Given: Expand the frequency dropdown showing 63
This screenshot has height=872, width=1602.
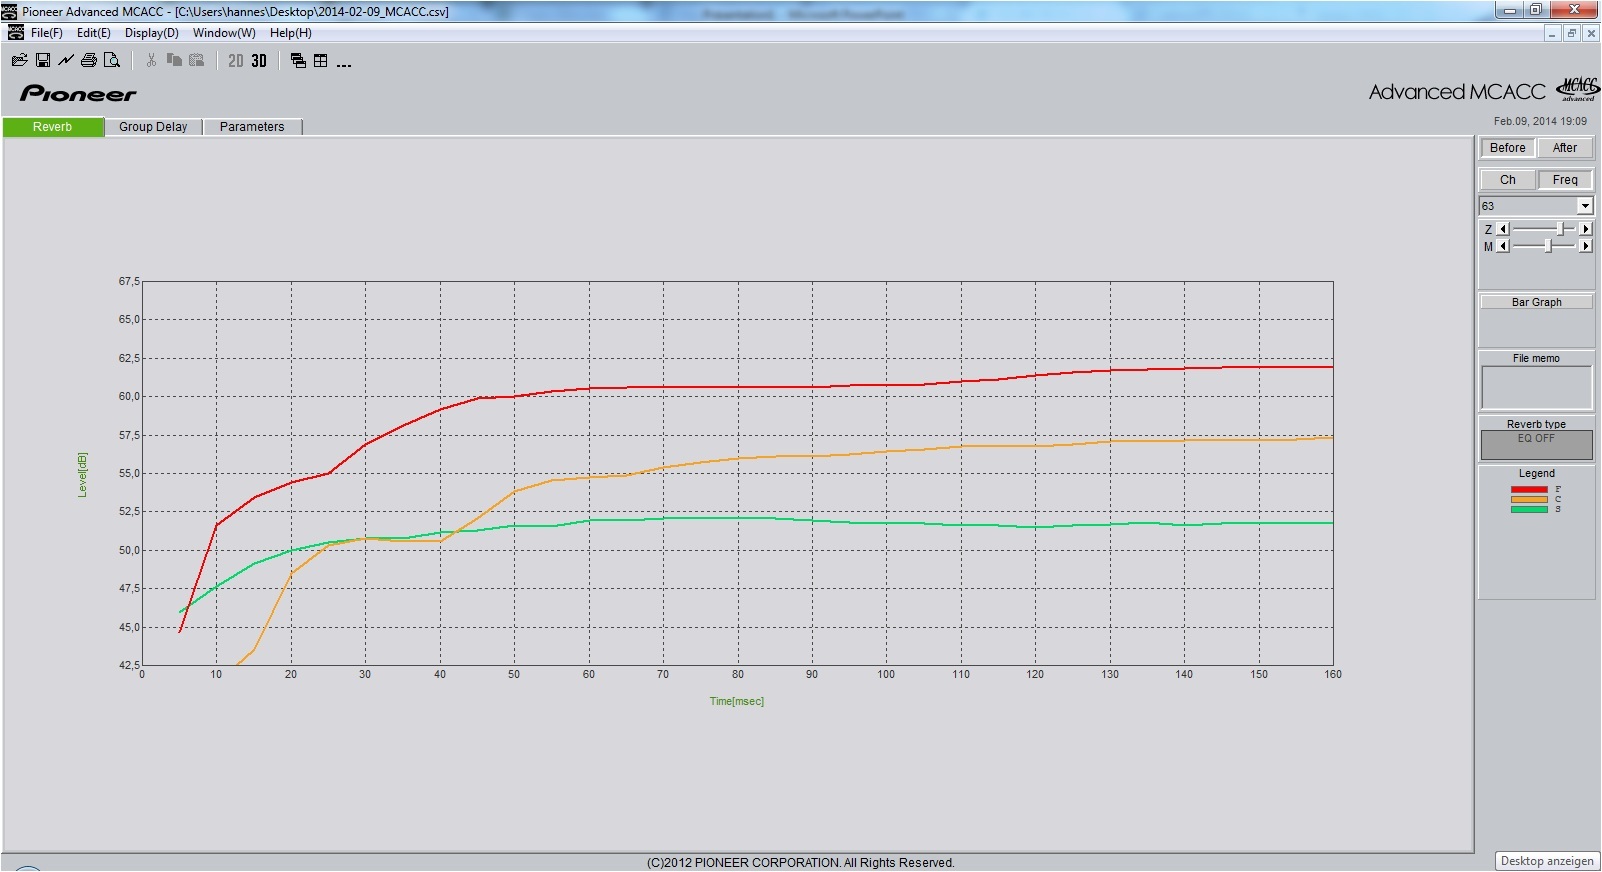Looking at the screenshot, I should (1584, 206).
